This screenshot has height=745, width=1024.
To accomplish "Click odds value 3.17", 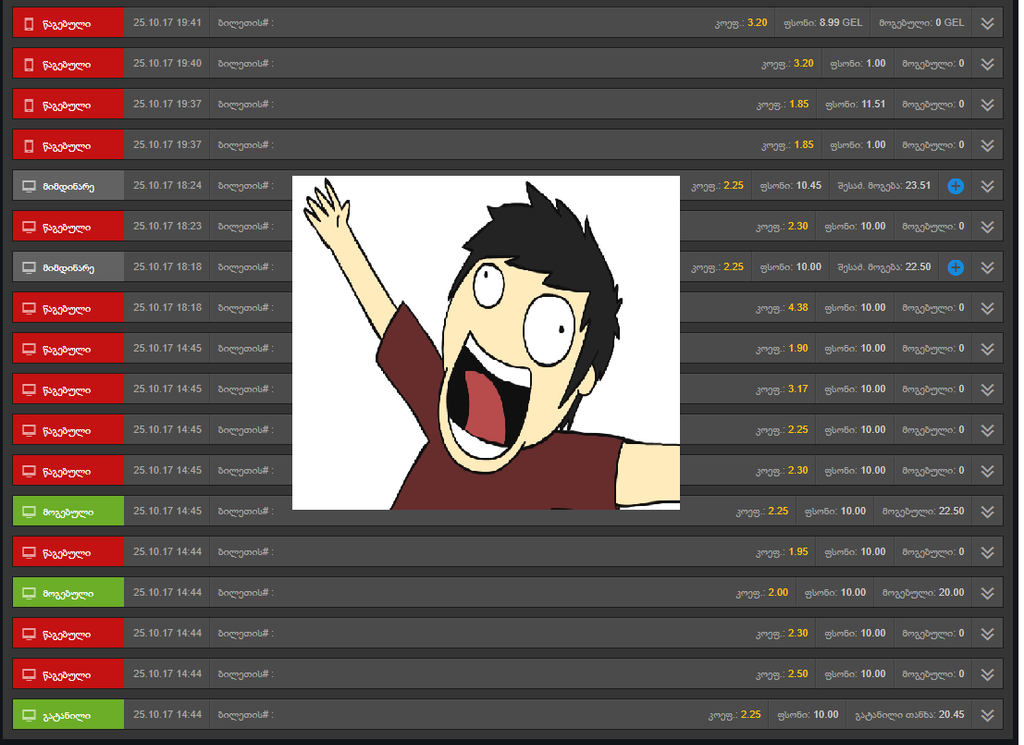I will pos(798,389).
